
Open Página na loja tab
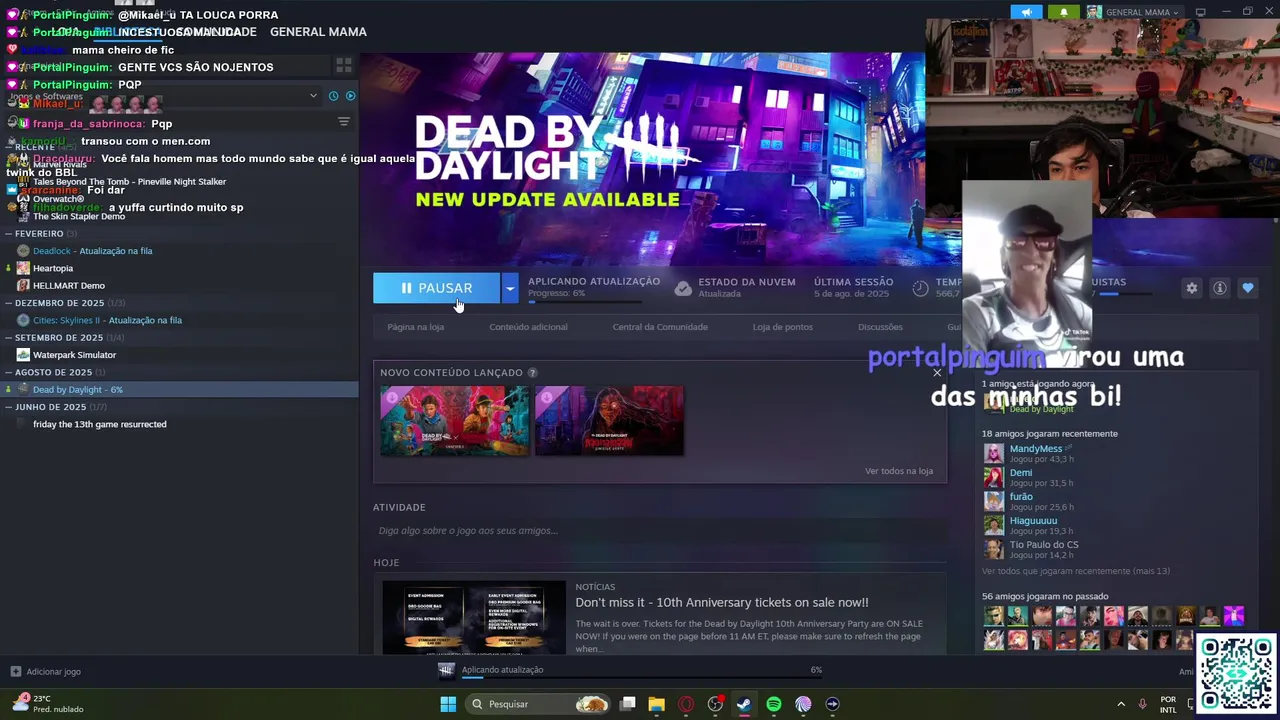(x=416, y=327)
